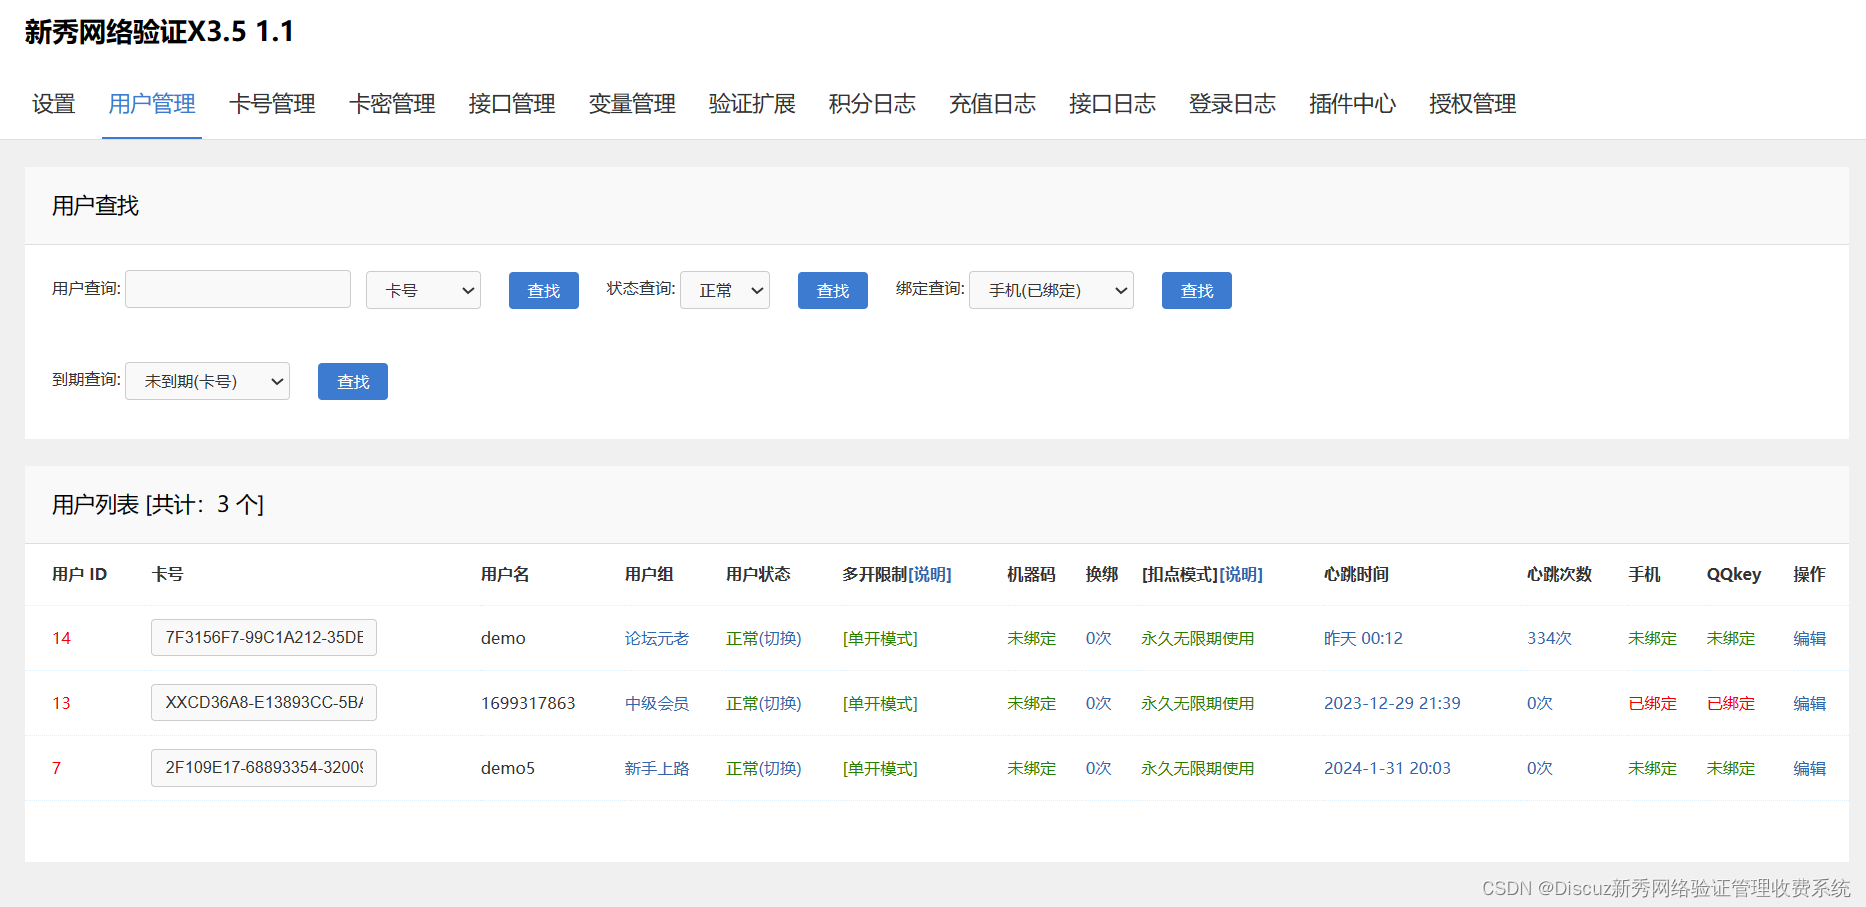Select card number field XXCD36A8-E13893CC

coord(264,702)
